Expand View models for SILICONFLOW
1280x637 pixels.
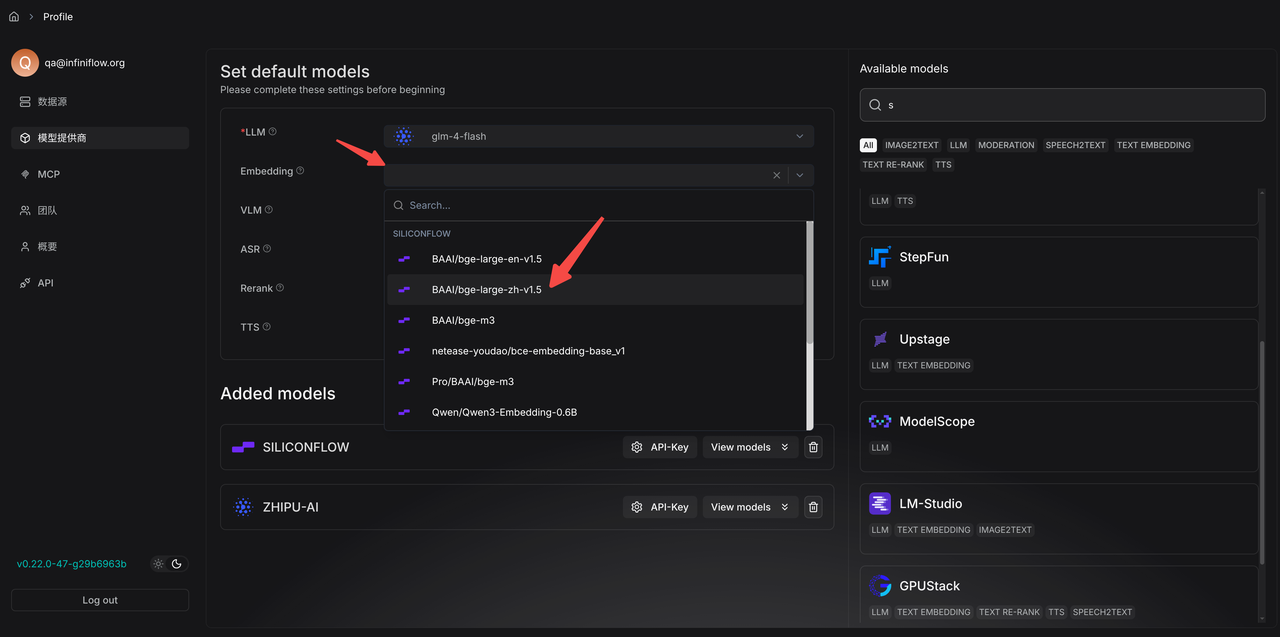tap(749, 447)
